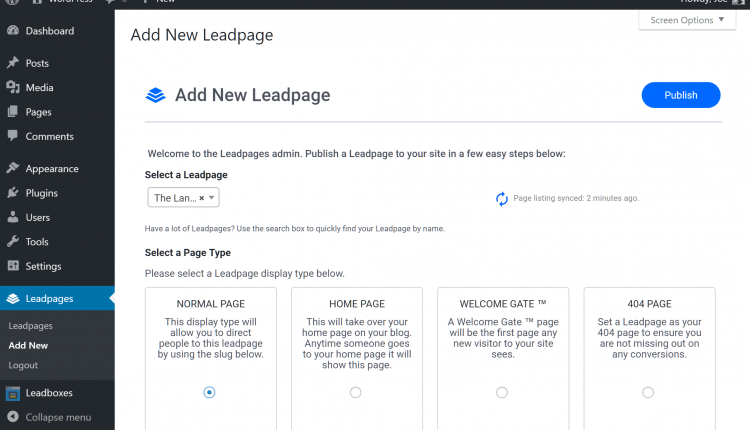Viewport: 750px width, 430px height.
Task: Click the Posts pushpin icon
Action: [x=13, y=63]
